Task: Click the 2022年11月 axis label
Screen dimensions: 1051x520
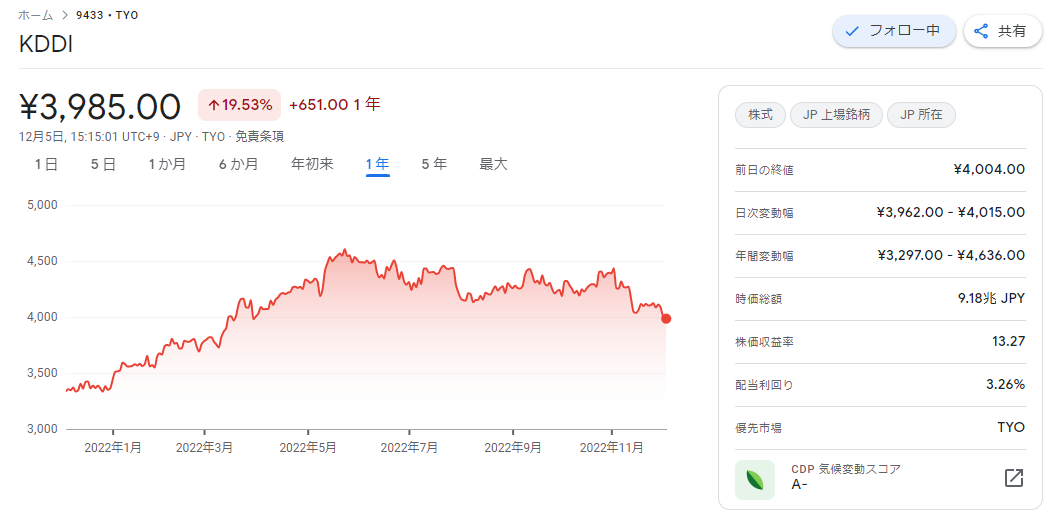Action: [611, 448]
